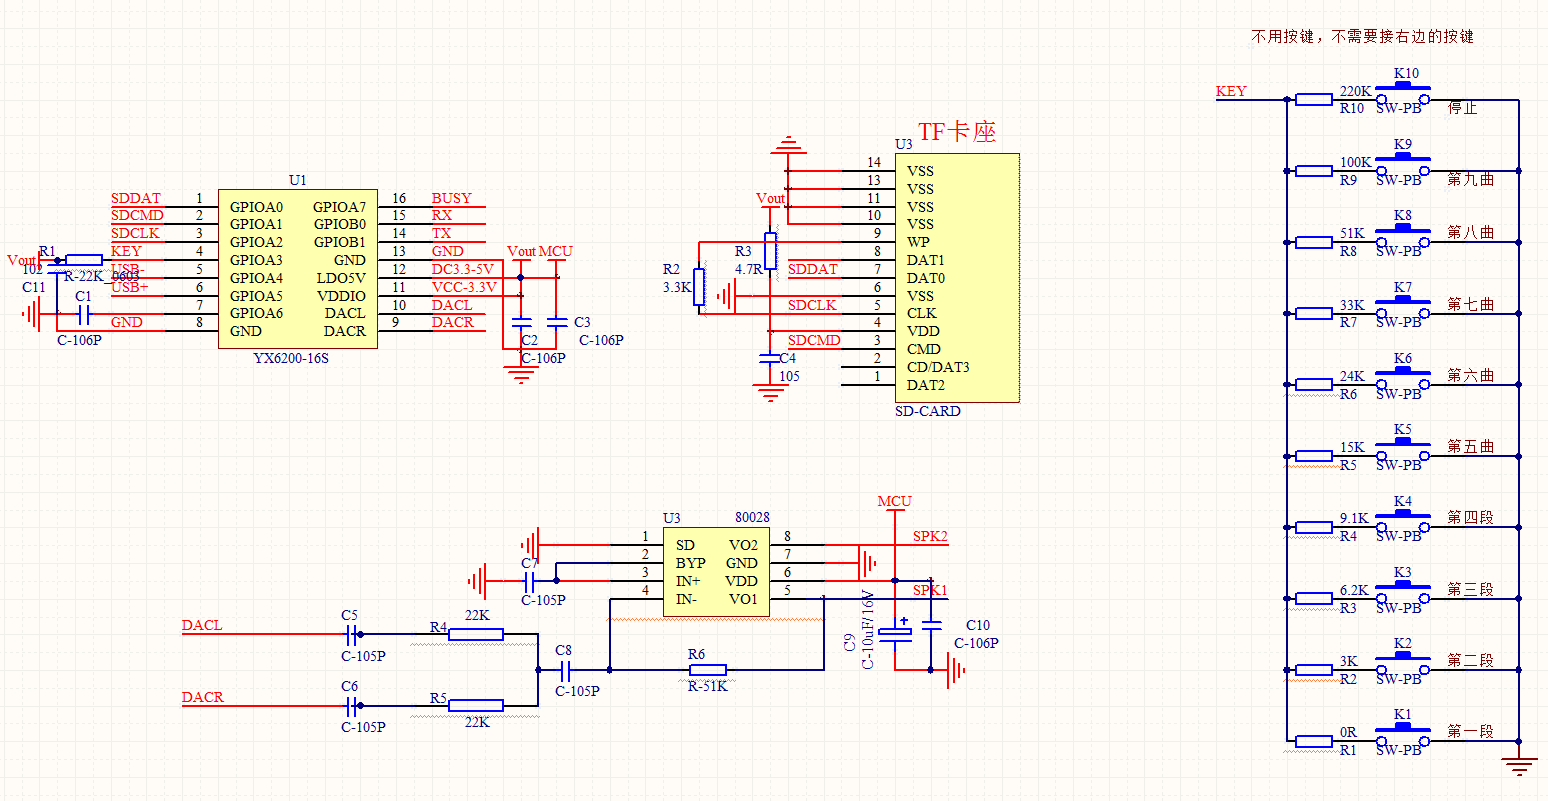The height and width of the screenshot is (801, 1548).
Task: Select the R-51K feedback resistor
Action: (x=708, y=670)
